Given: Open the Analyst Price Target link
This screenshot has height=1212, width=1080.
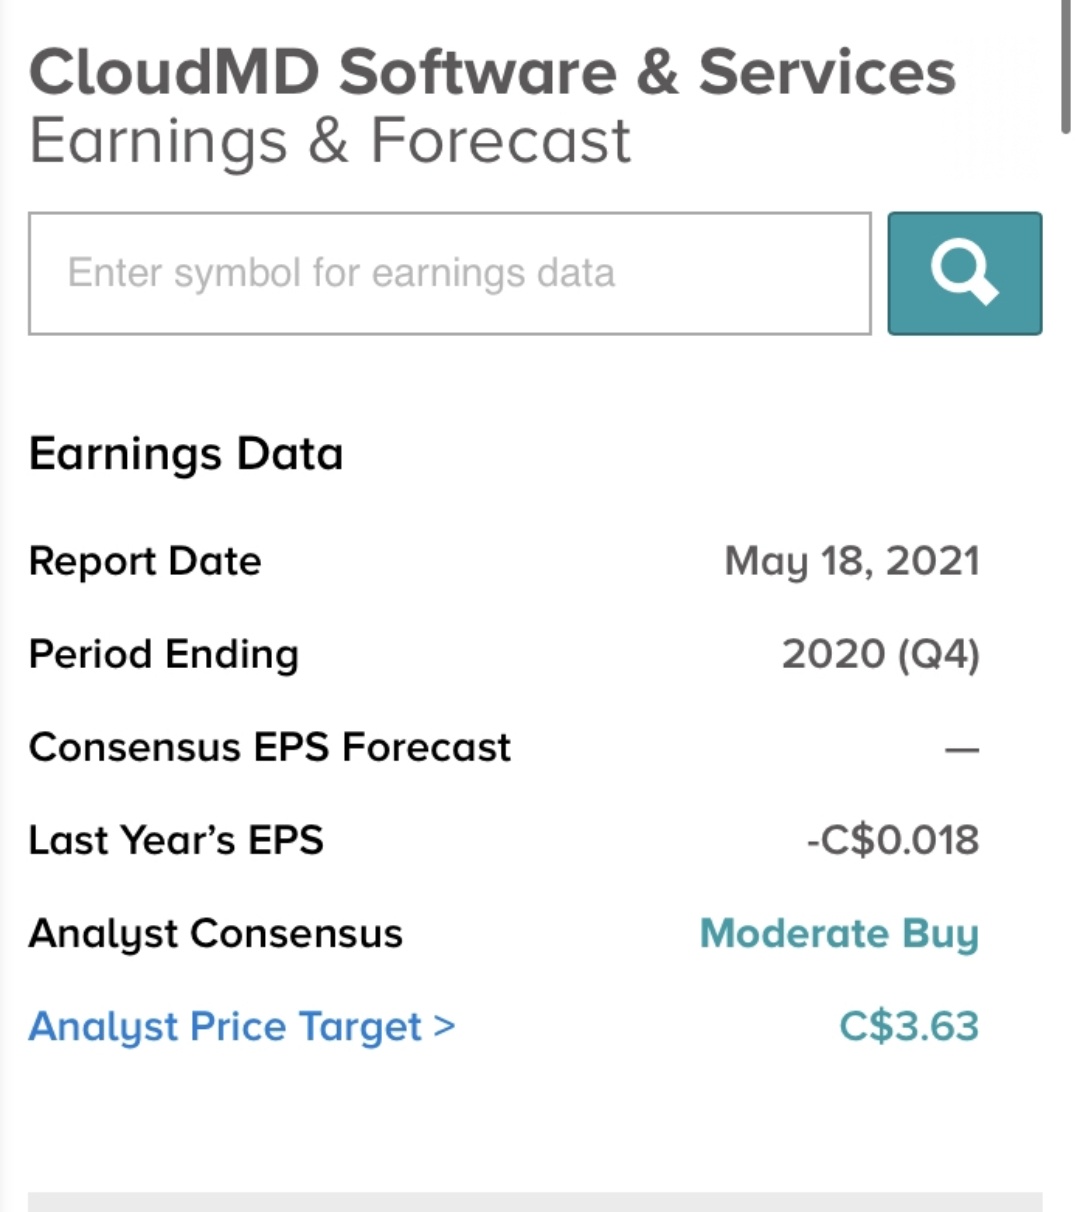Looking at the screenshot, I should 225,1027.
